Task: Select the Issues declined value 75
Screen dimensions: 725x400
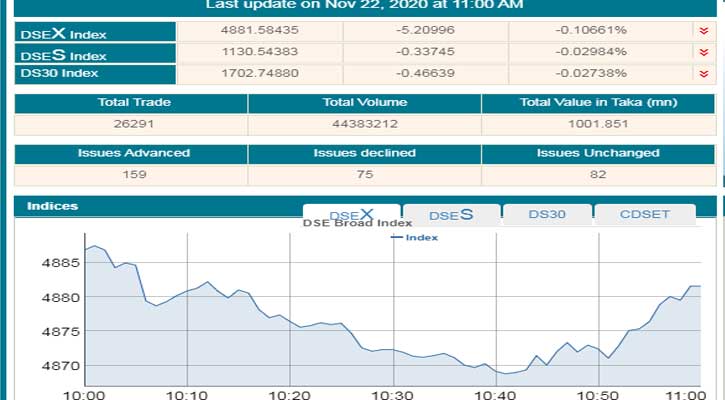Action: tap(364, 174)
